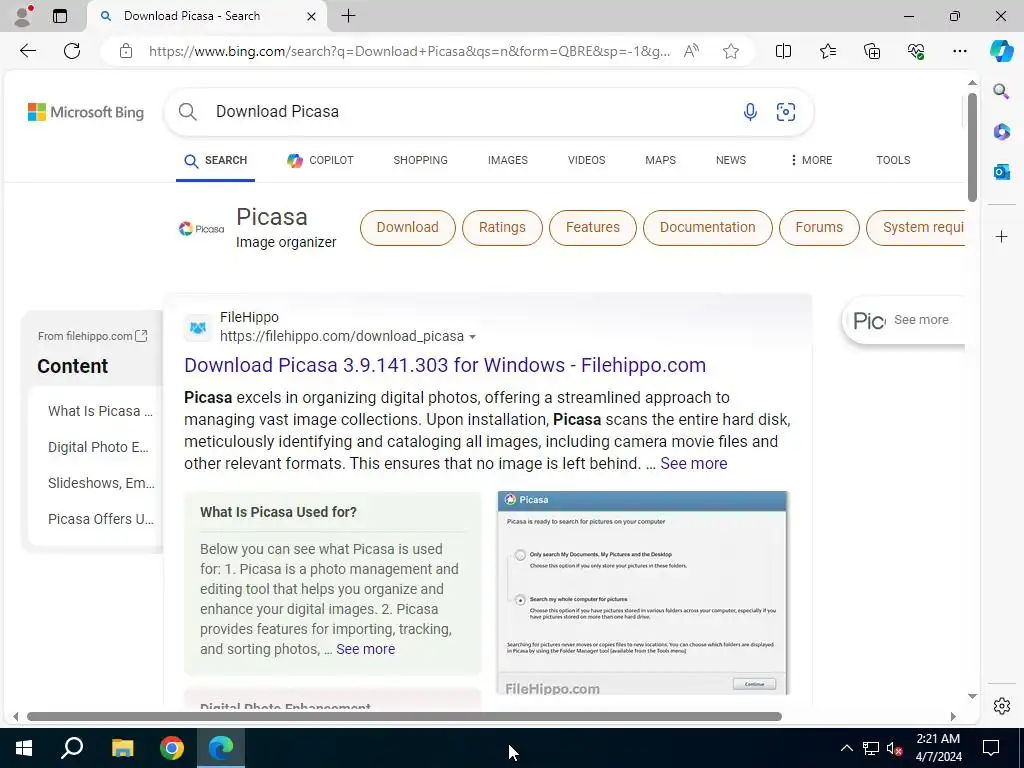Show hidden system tray icons
Image resolution: width=1024 pixels, height=768 pixels.
(x=846, y=748)
